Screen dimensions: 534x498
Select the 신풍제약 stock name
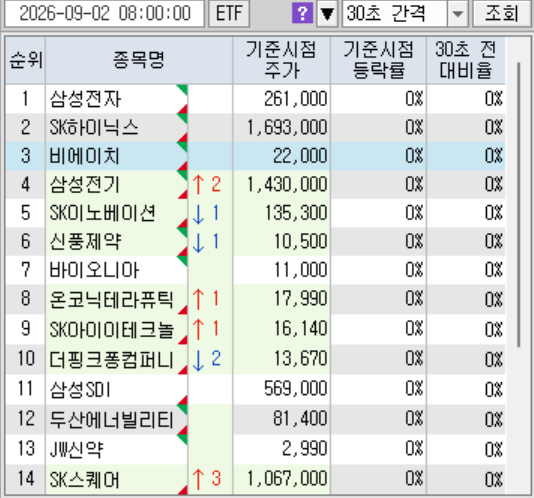[x=85, y=242]
